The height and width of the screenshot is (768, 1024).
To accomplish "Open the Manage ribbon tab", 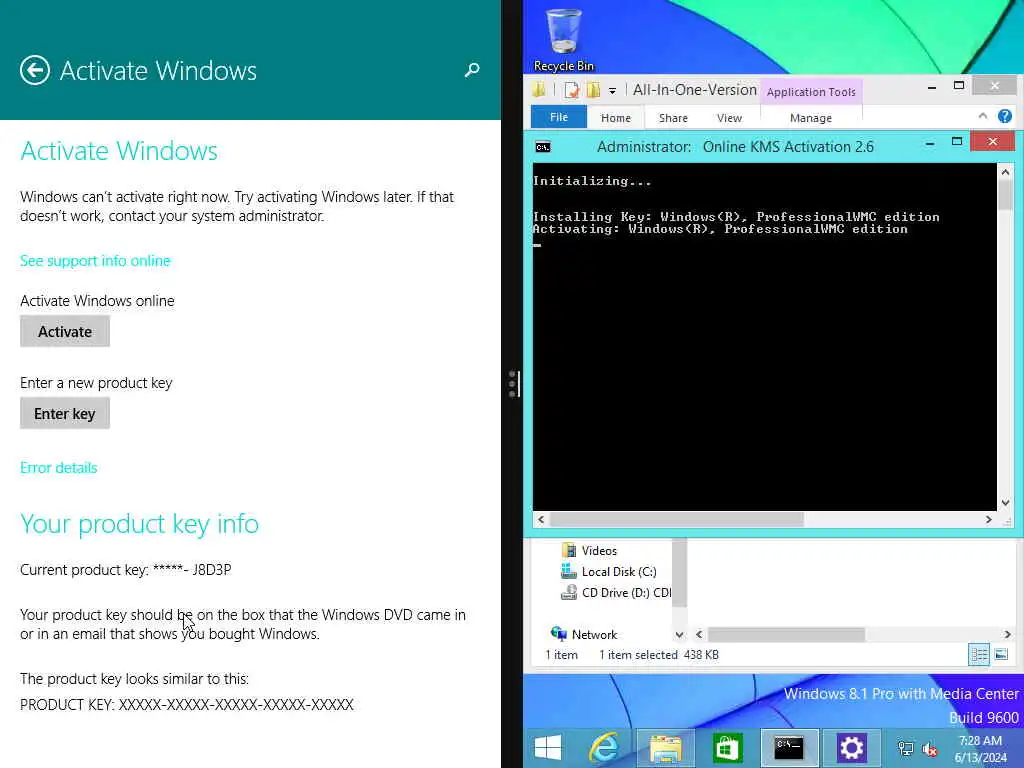I will point(811,118).
